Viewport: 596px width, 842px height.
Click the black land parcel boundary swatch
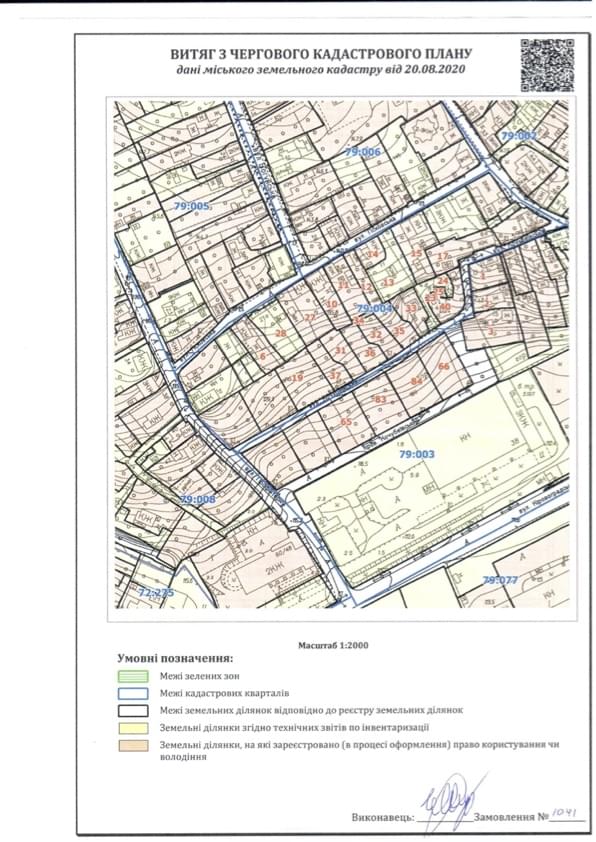[133, 710]
